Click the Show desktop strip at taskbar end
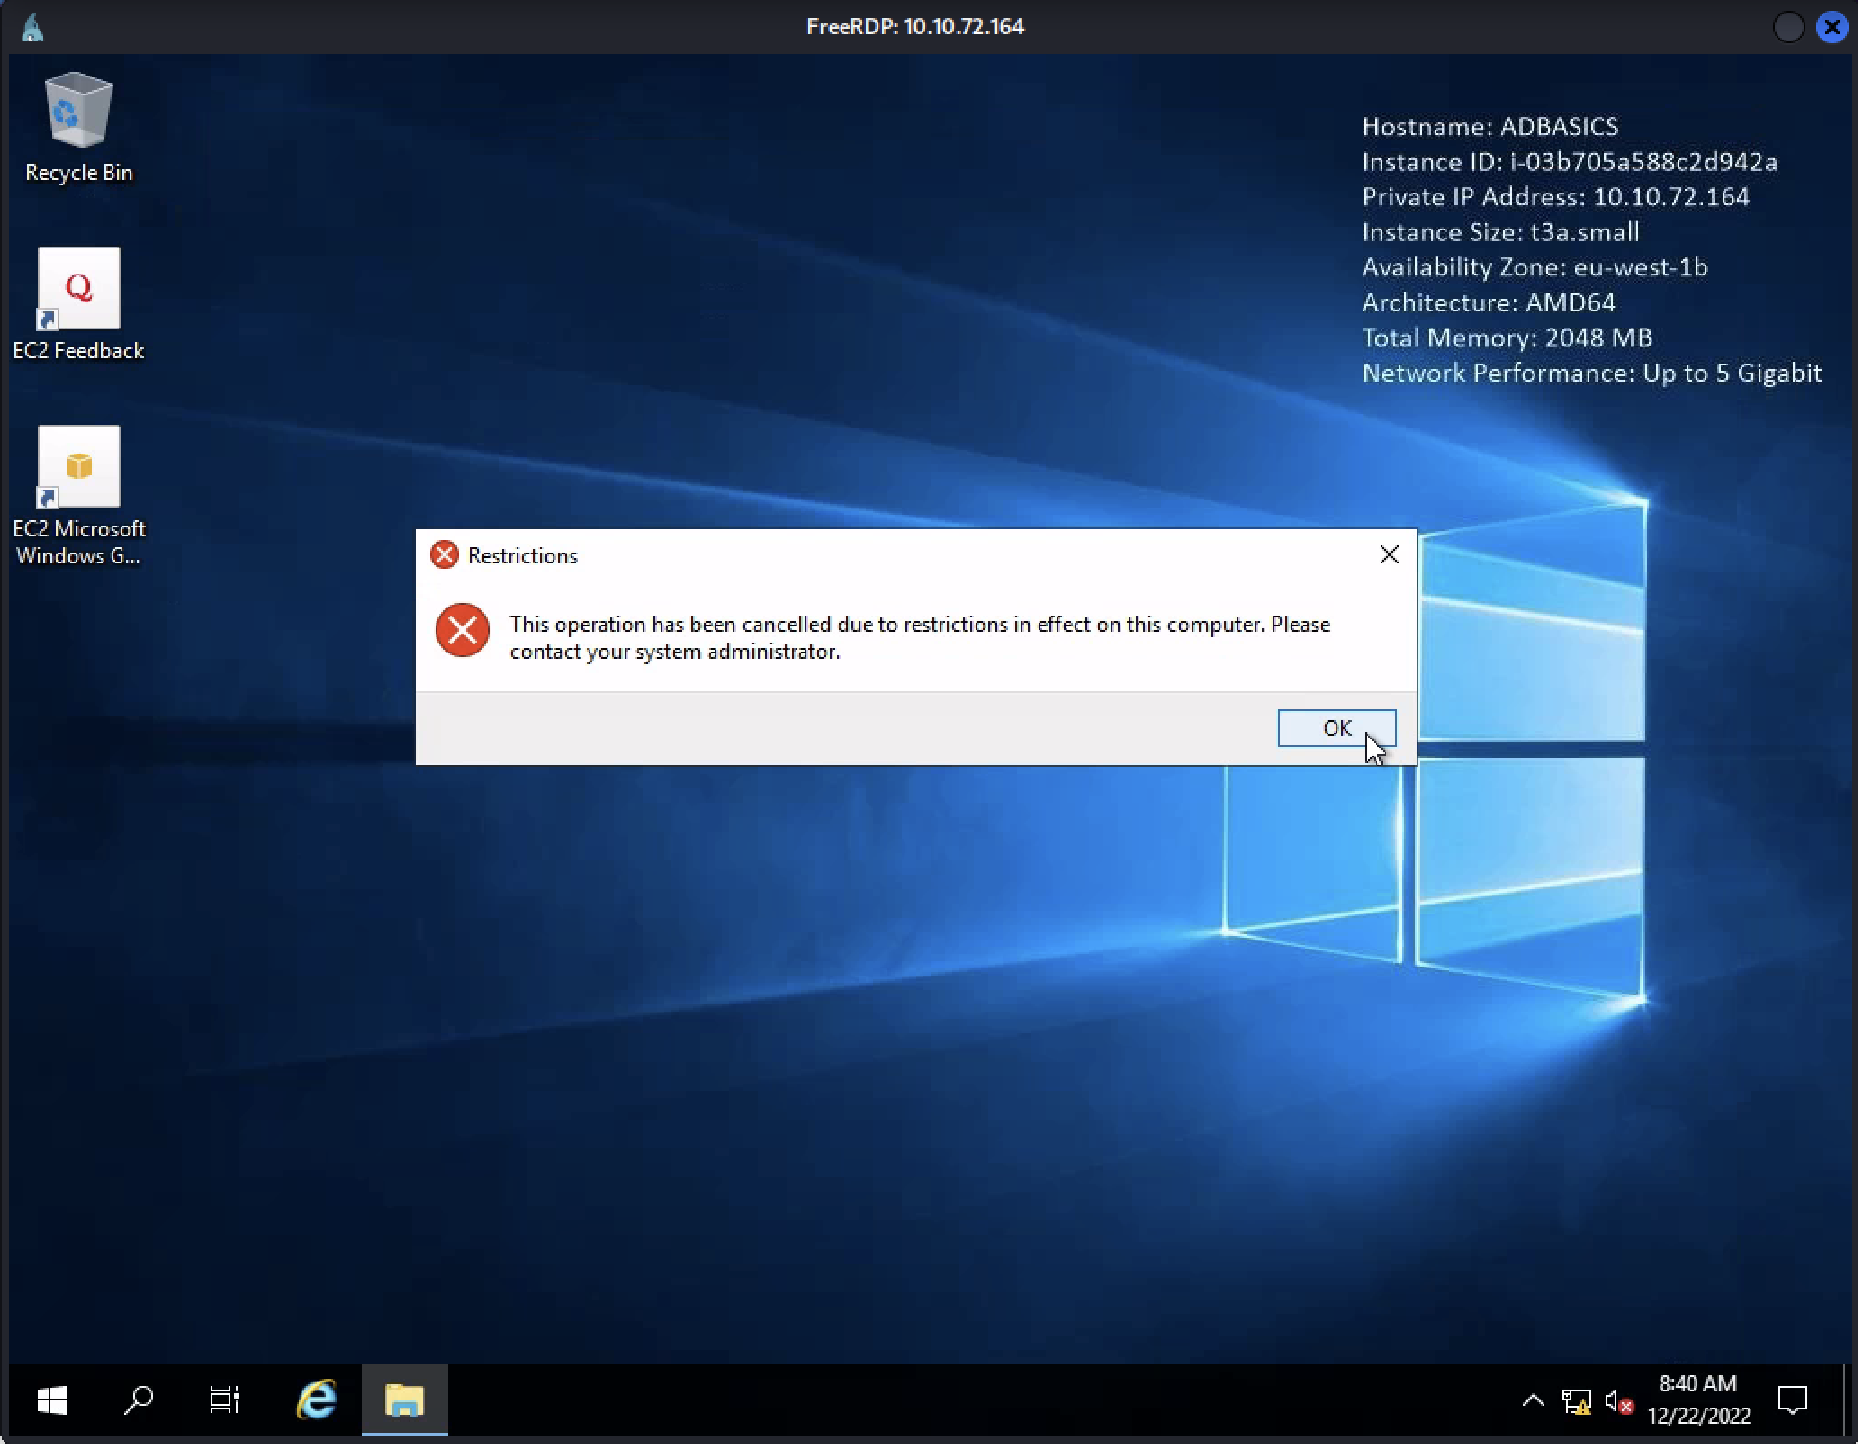 [x=1848, y=1400]
